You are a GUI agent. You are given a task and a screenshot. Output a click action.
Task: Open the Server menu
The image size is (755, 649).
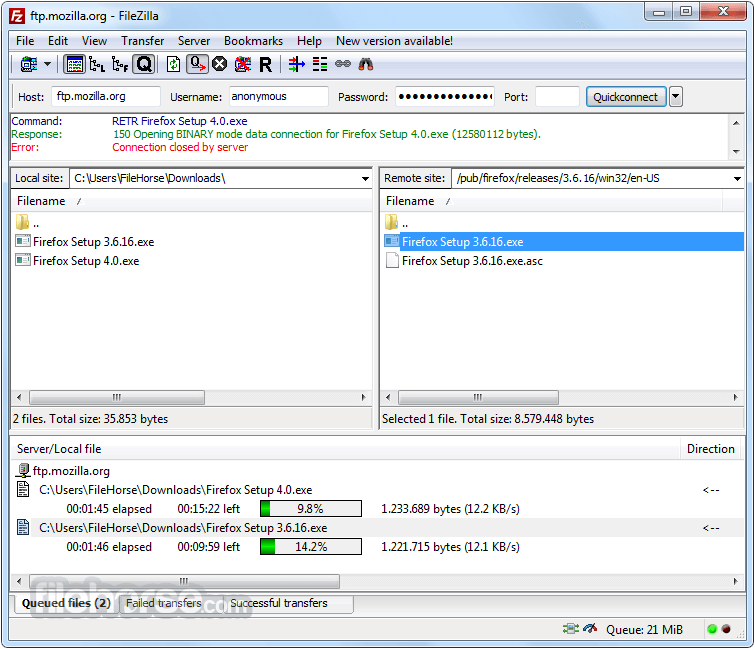click(x=194, y=41)
